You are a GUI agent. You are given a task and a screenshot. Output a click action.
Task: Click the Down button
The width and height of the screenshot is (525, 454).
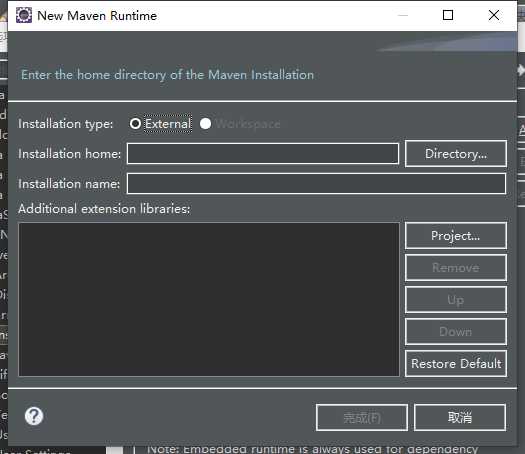pos(456,331)
